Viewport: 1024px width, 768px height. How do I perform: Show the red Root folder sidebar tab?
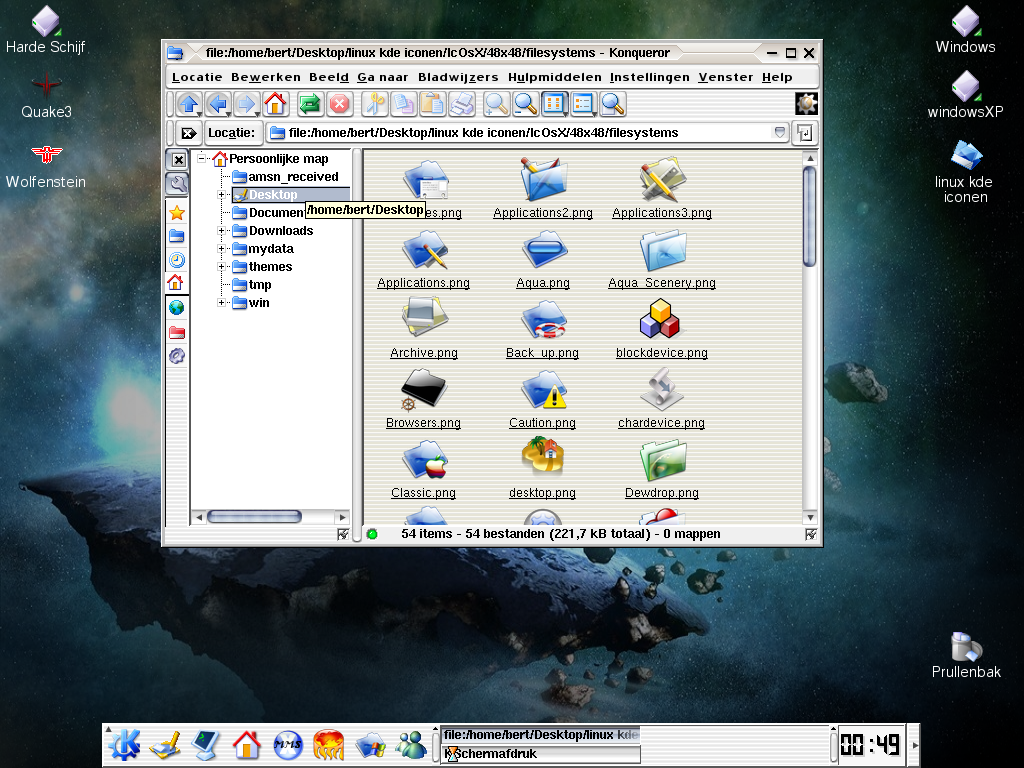coord(177,332)
